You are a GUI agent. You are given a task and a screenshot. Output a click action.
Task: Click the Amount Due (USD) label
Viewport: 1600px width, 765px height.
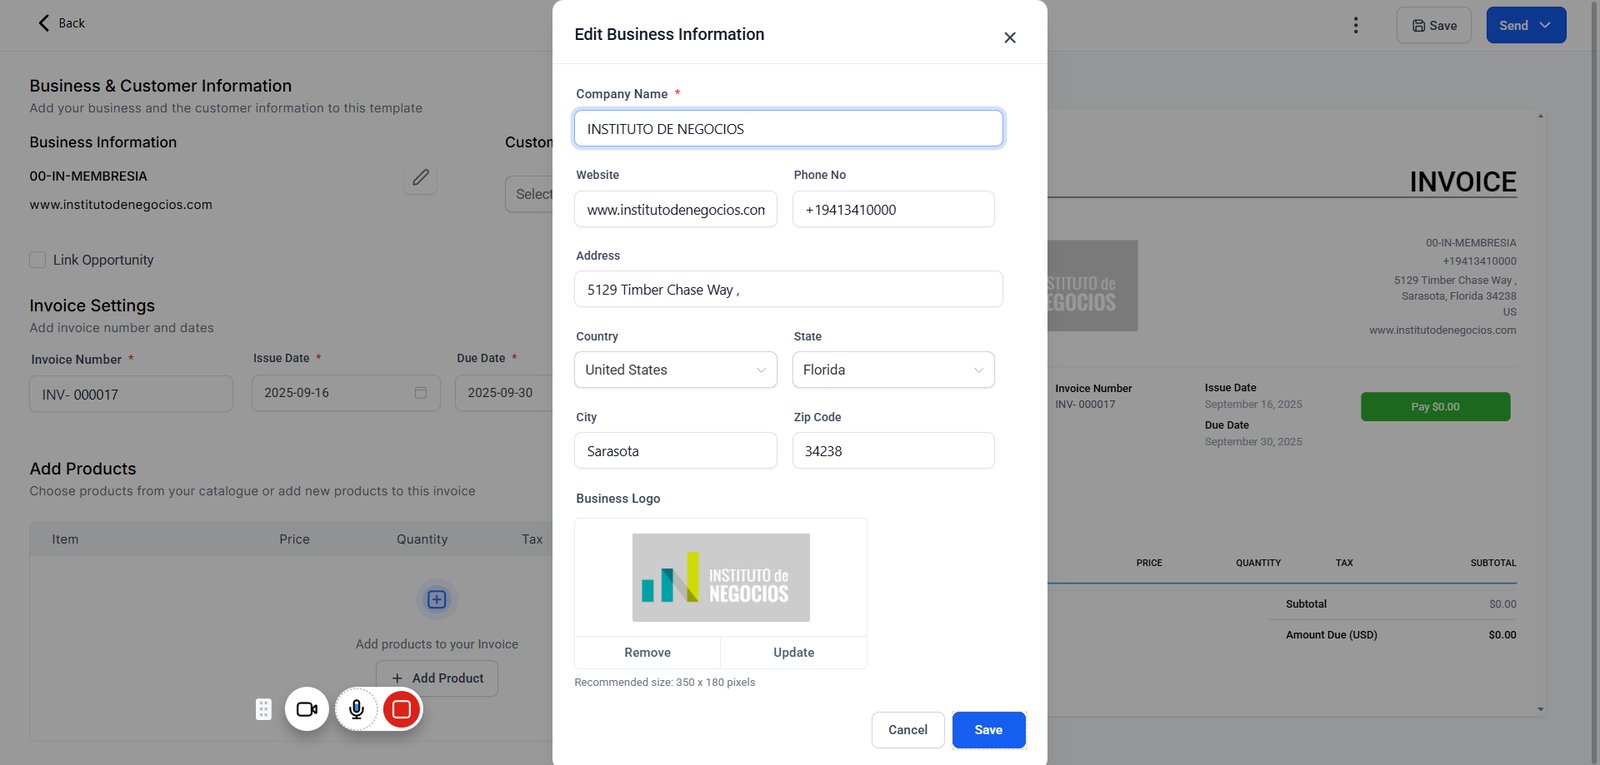[1331, 635]
